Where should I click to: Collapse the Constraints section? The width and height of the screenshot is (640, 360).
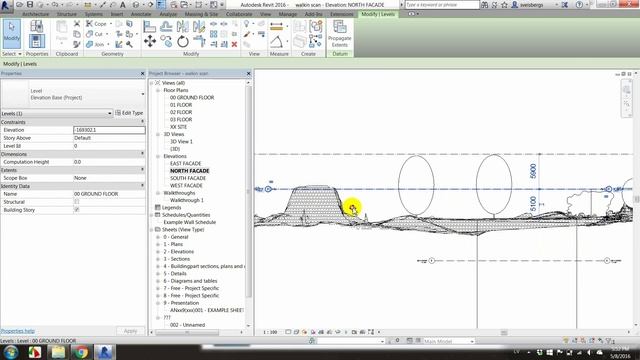[142, 122]
